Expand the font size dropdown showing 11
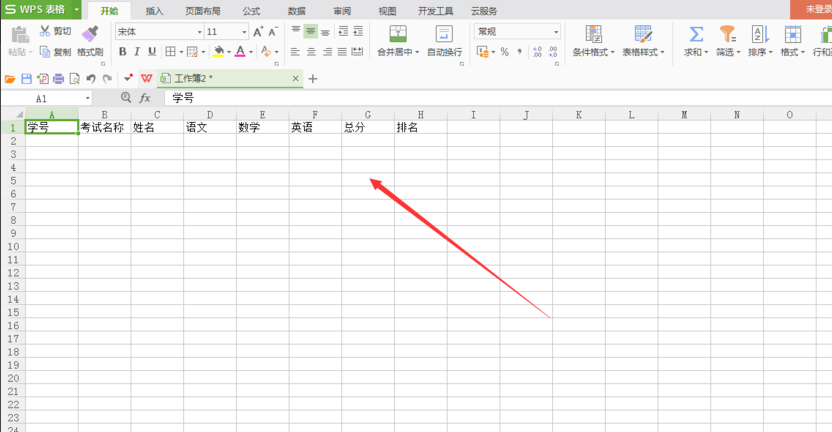Screen dimensions: 832x432 (x=244, y=32)
